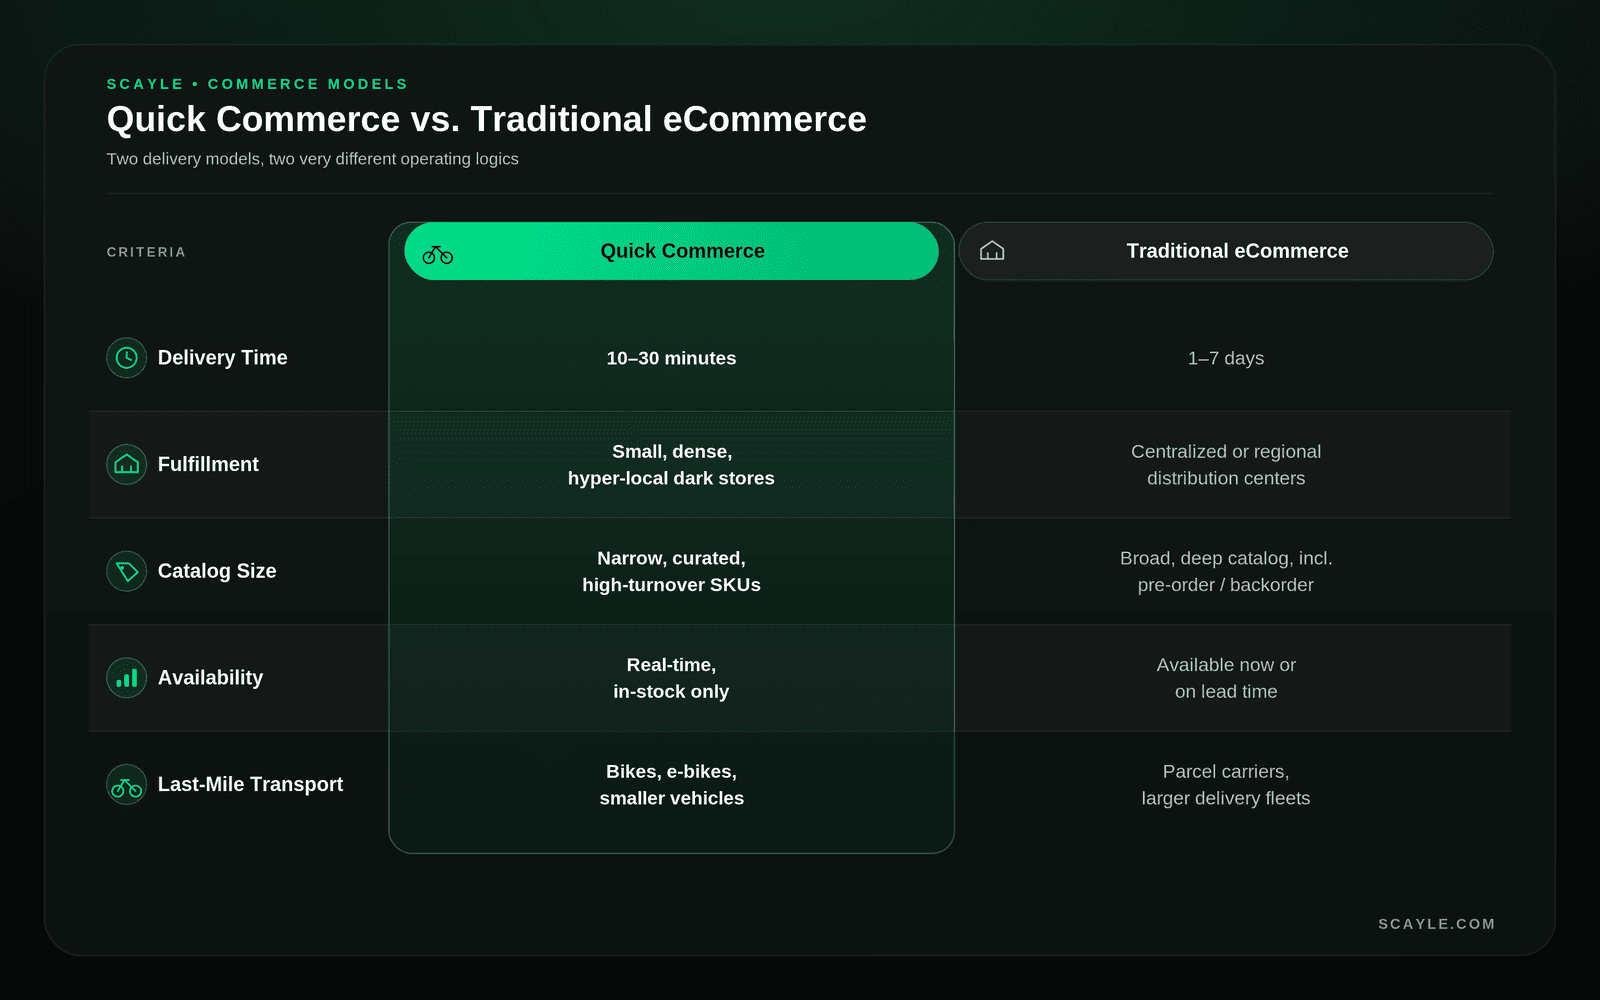
Task: Click the CRITERIA column label
Action: [146, 252]
